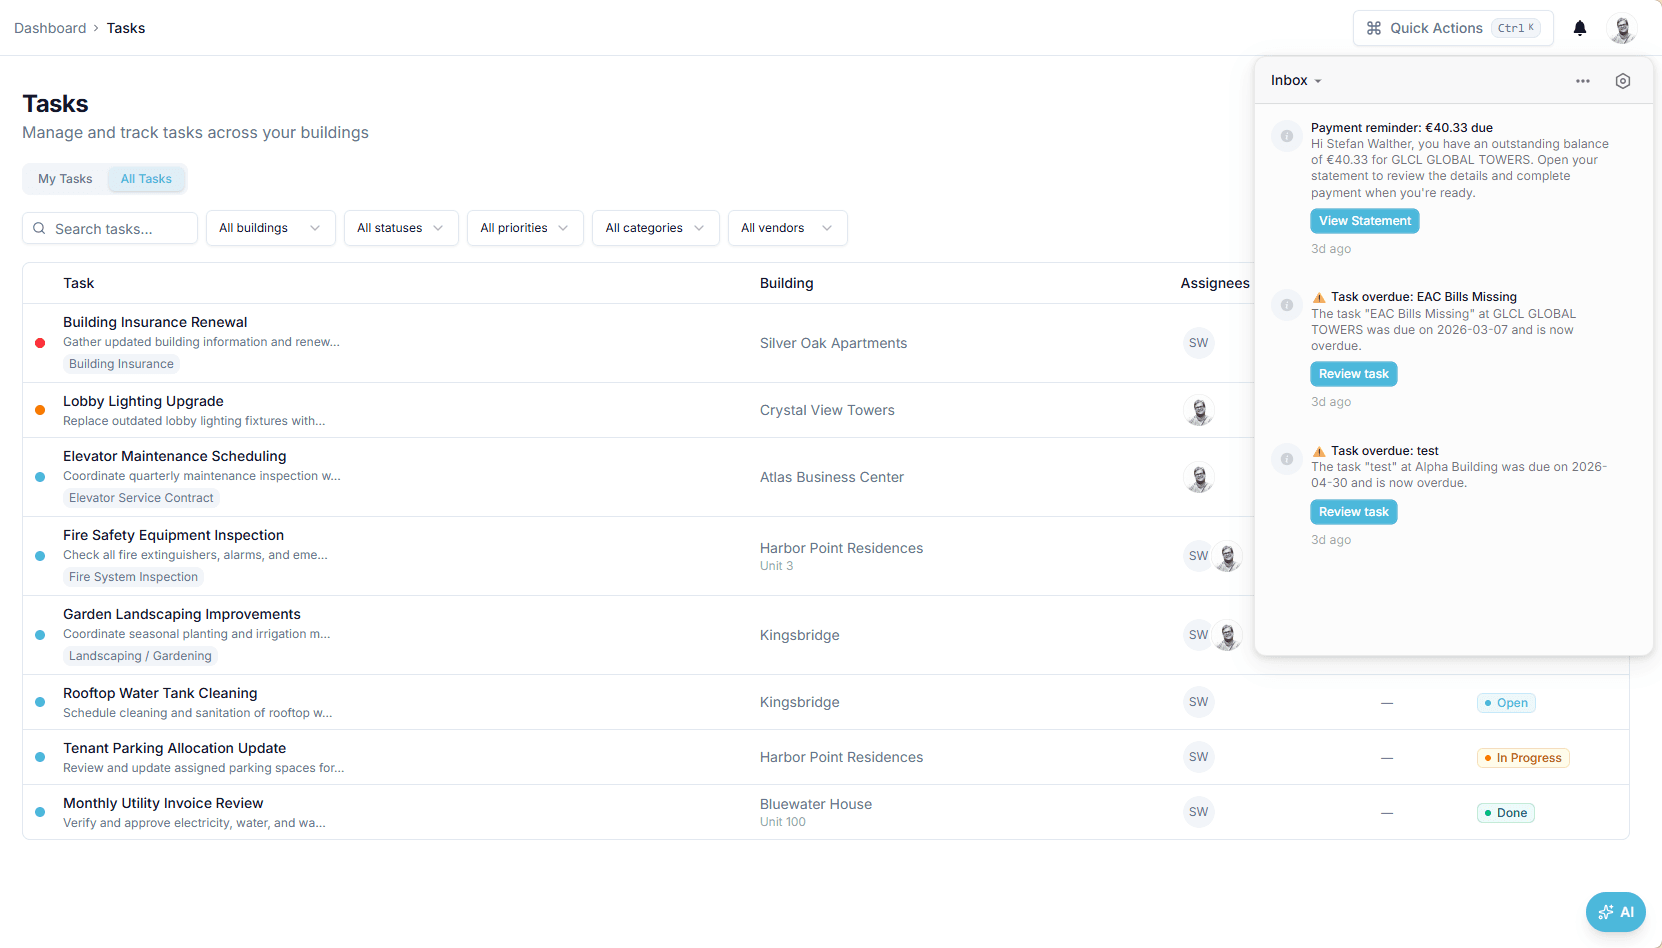Viewport: 1662px width, 948px height.
Task: Launch the AI assistant button
Action: tap(1616, 912)
